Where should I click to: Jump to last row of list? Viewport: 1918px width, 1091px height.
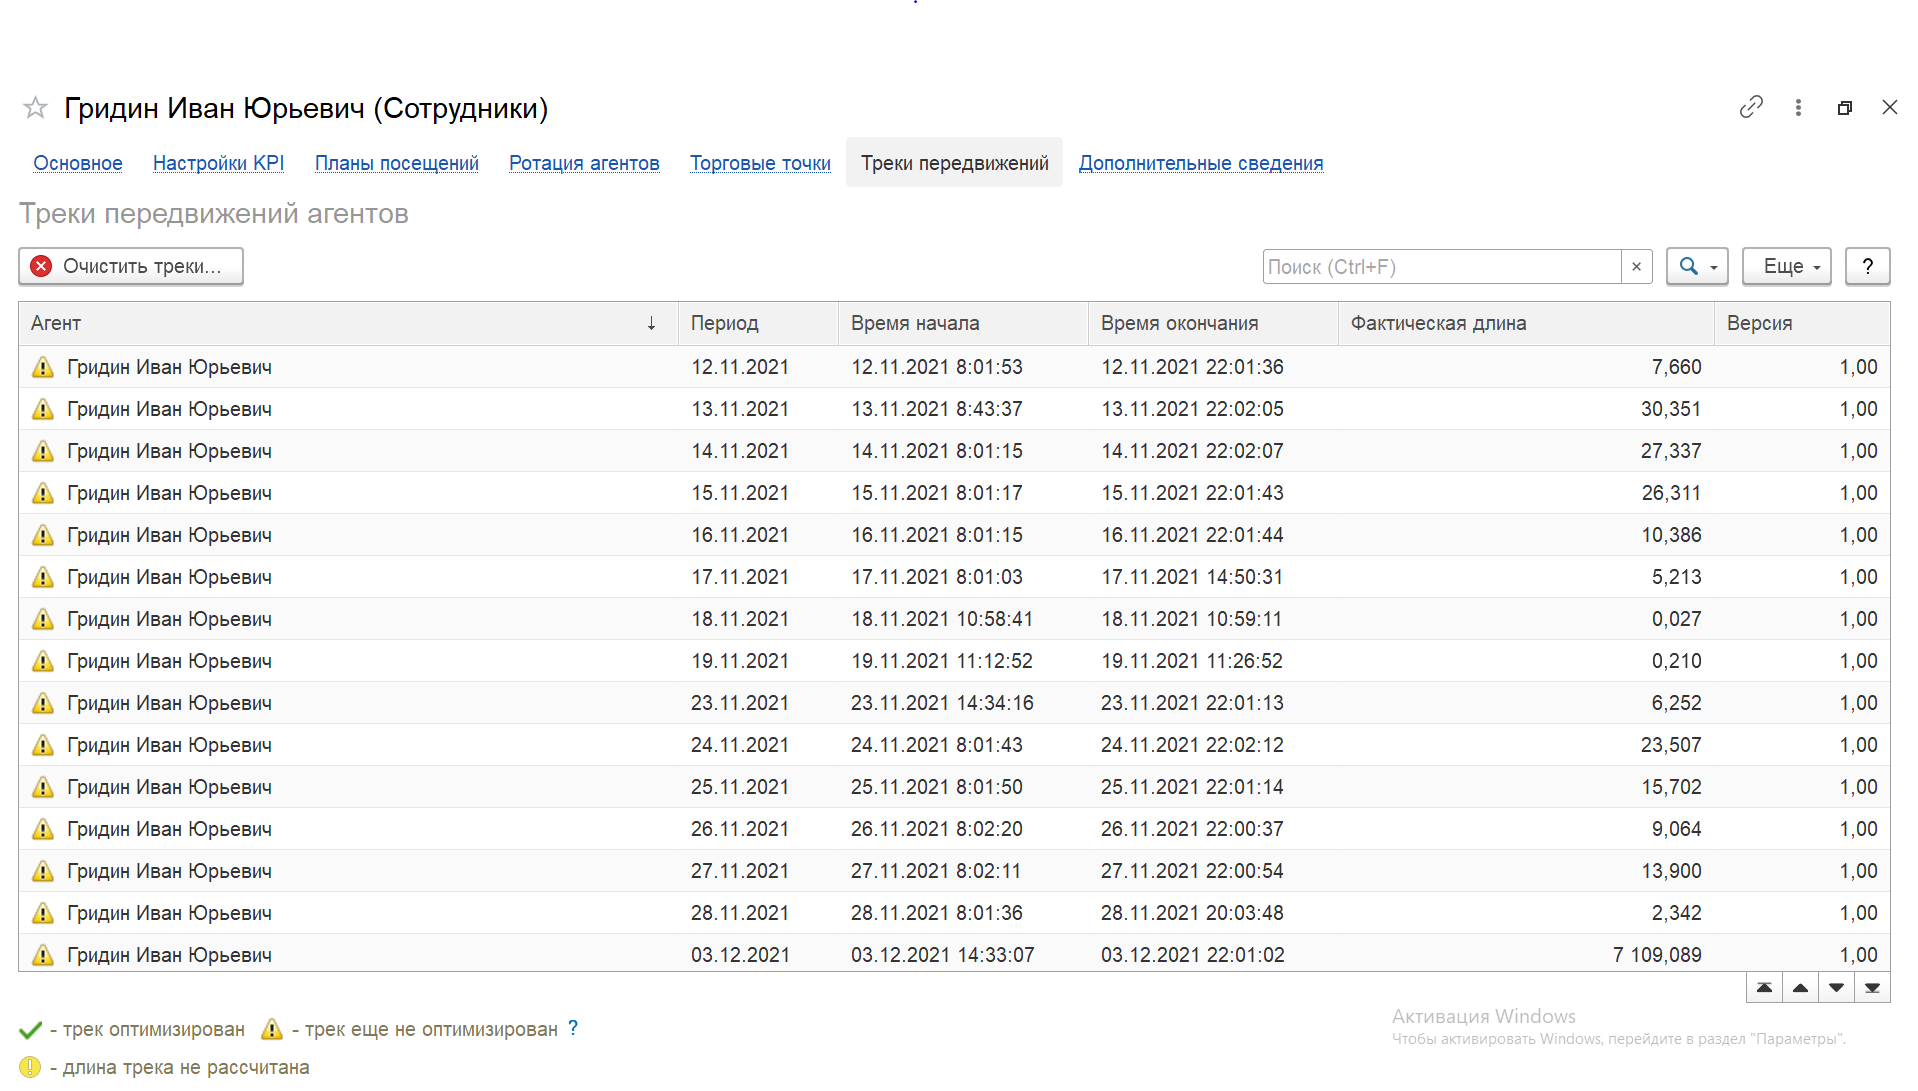coord(1872,988)
